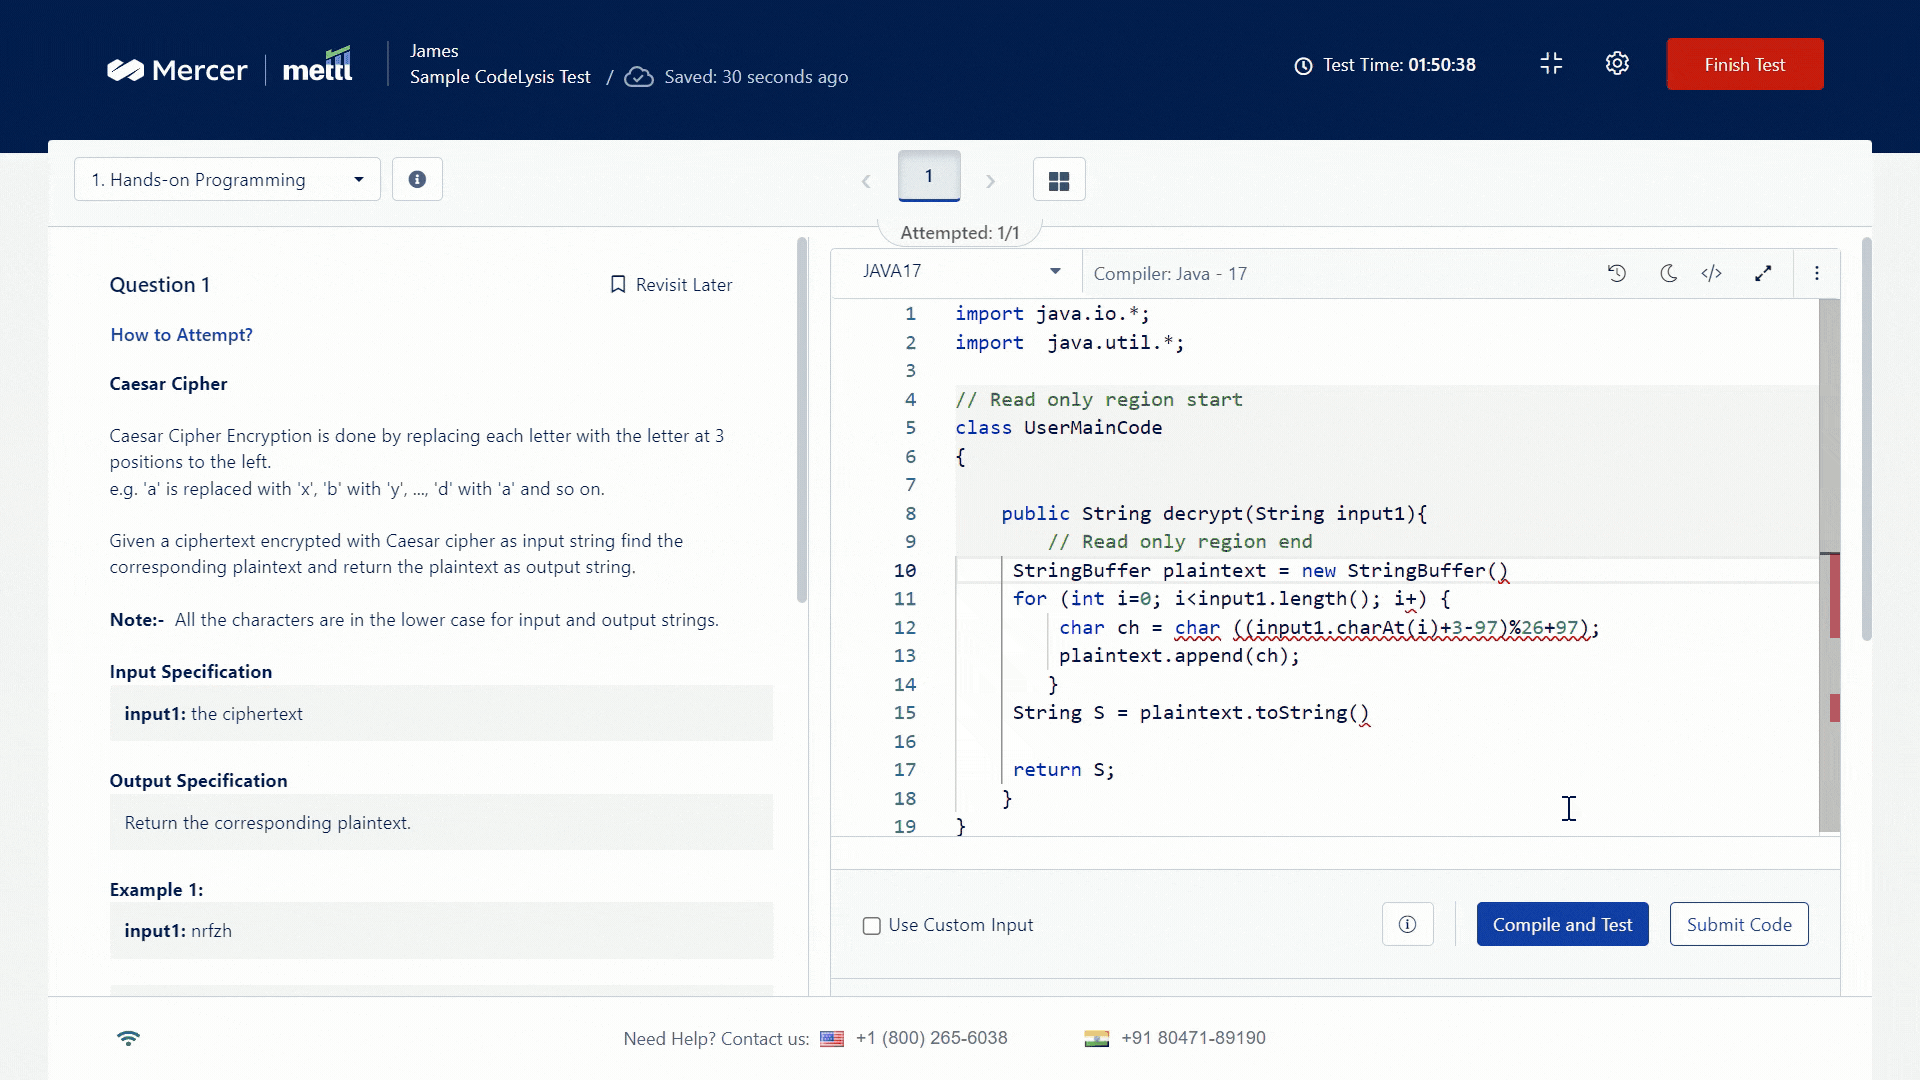The width and height of the screenshot is (1920, 1080).
Task: Click the 'Sample CodeLysis Test' title
Action: tap(500, 77)
